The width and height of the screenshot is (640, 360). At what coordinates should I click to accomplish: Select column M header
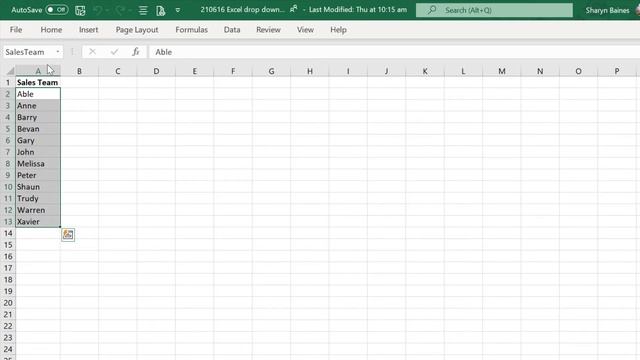(502, 71)
